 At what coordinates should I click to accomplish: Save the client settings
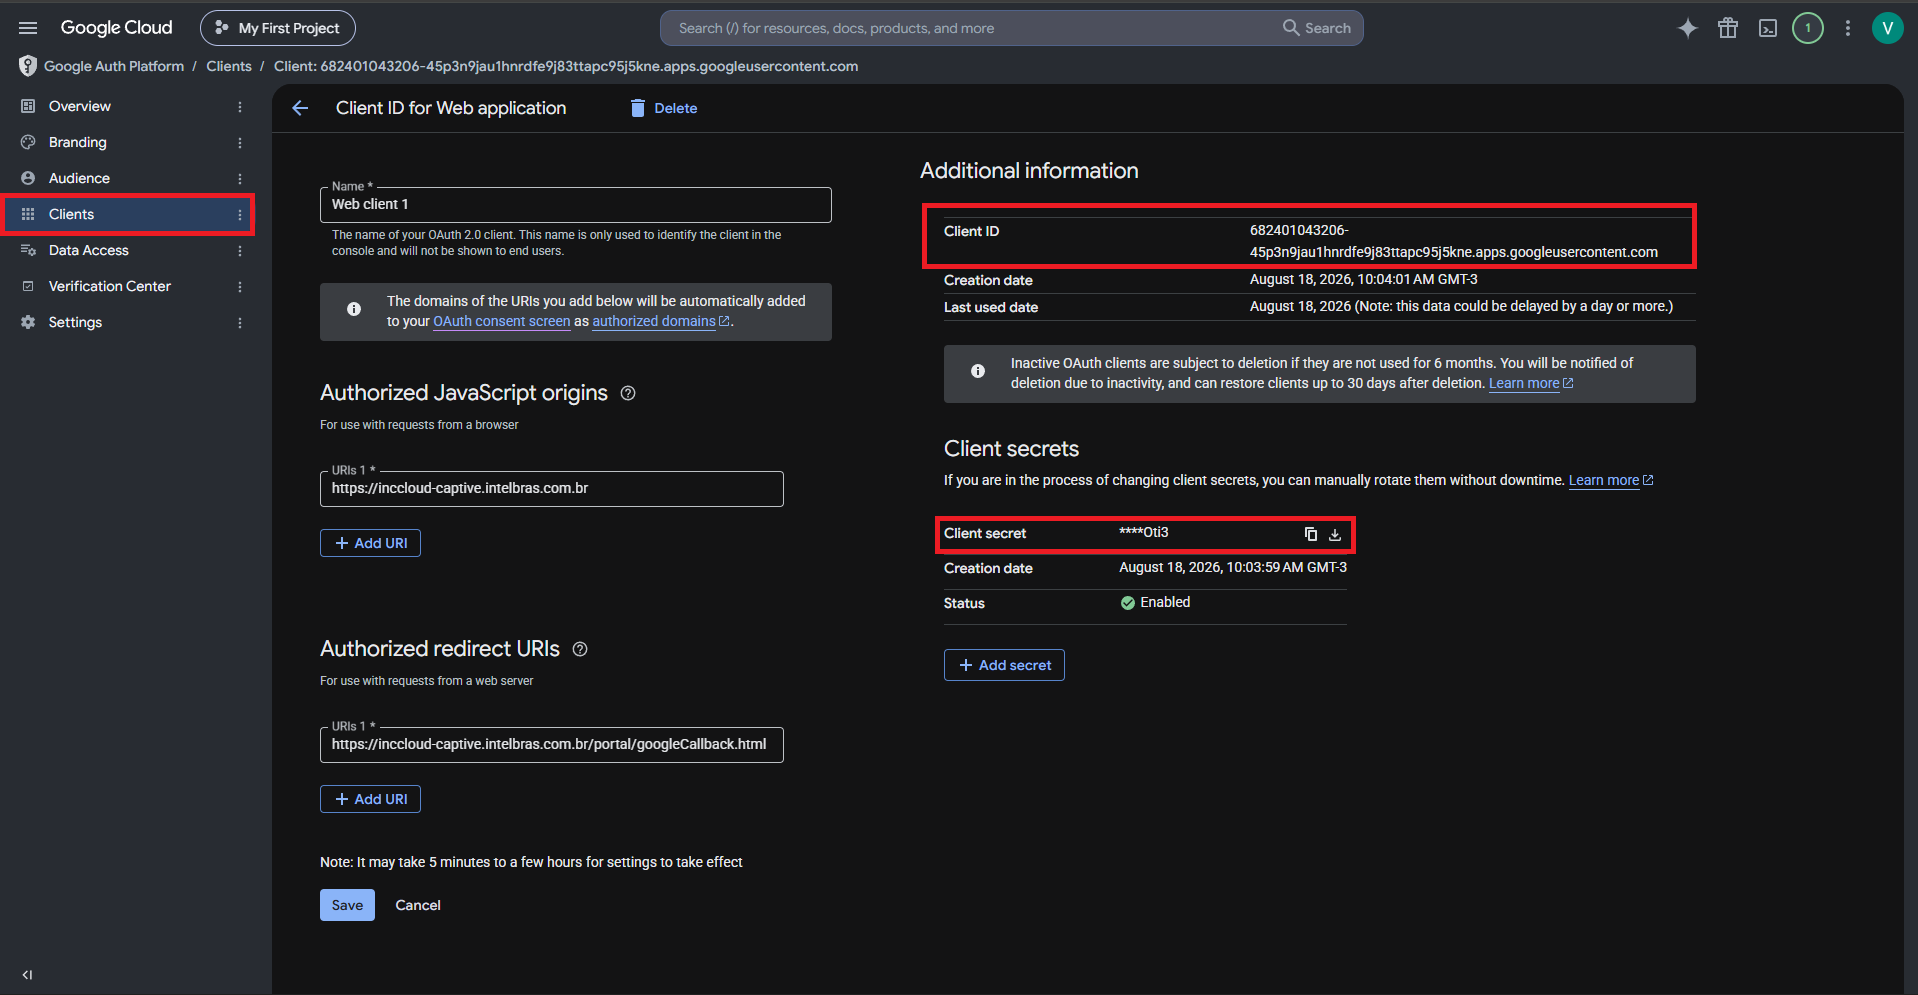coord(347,905)
